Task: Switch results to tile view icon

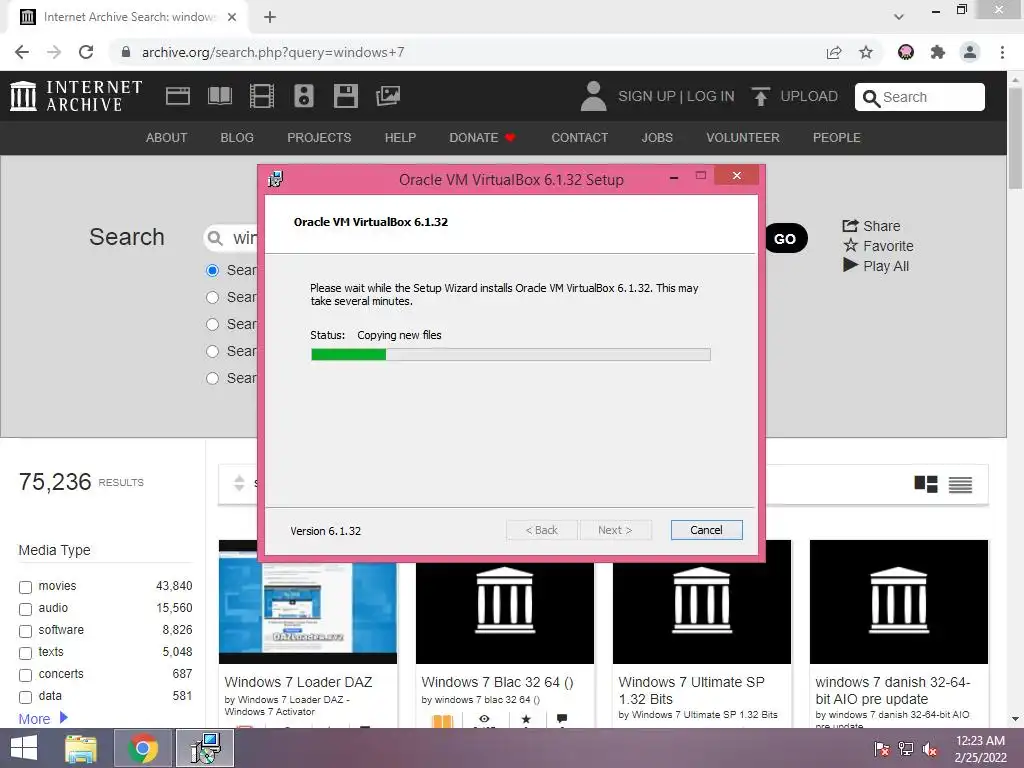Action: coord(926,484)
